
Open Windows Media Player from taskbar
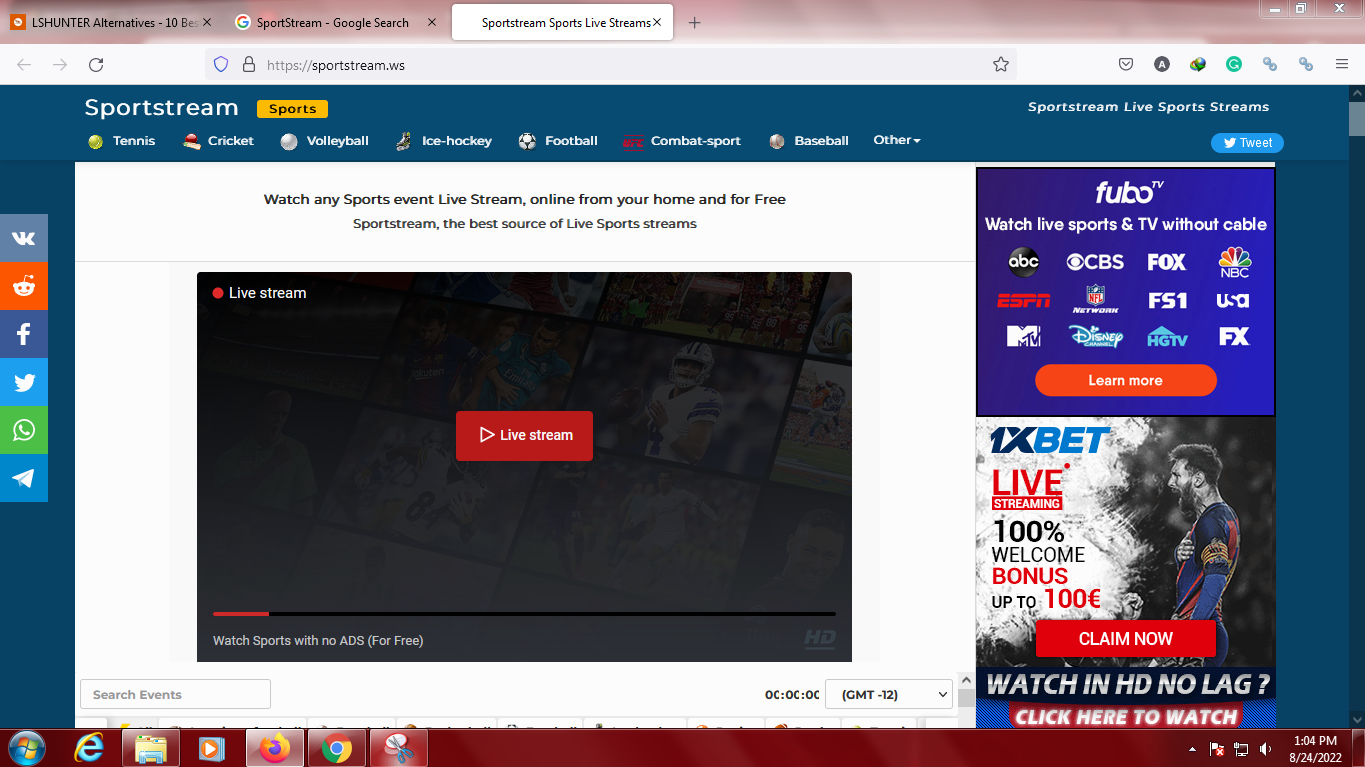pos(212,748)
